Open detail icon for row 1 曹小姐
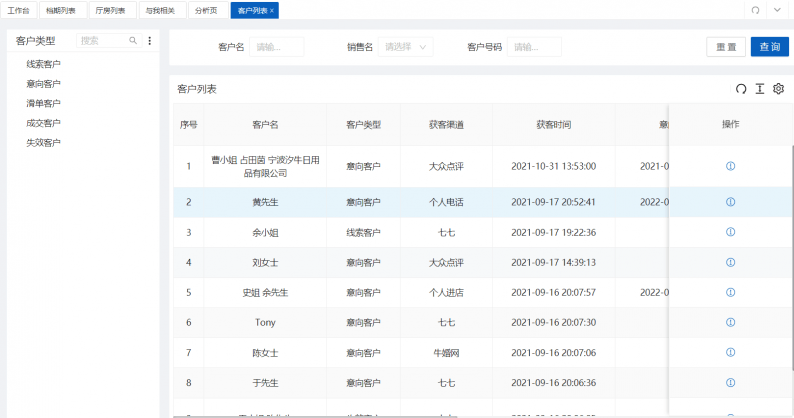The height and width of the screenshot is (418, 794). pyautogui.click(x=730, y=166)
